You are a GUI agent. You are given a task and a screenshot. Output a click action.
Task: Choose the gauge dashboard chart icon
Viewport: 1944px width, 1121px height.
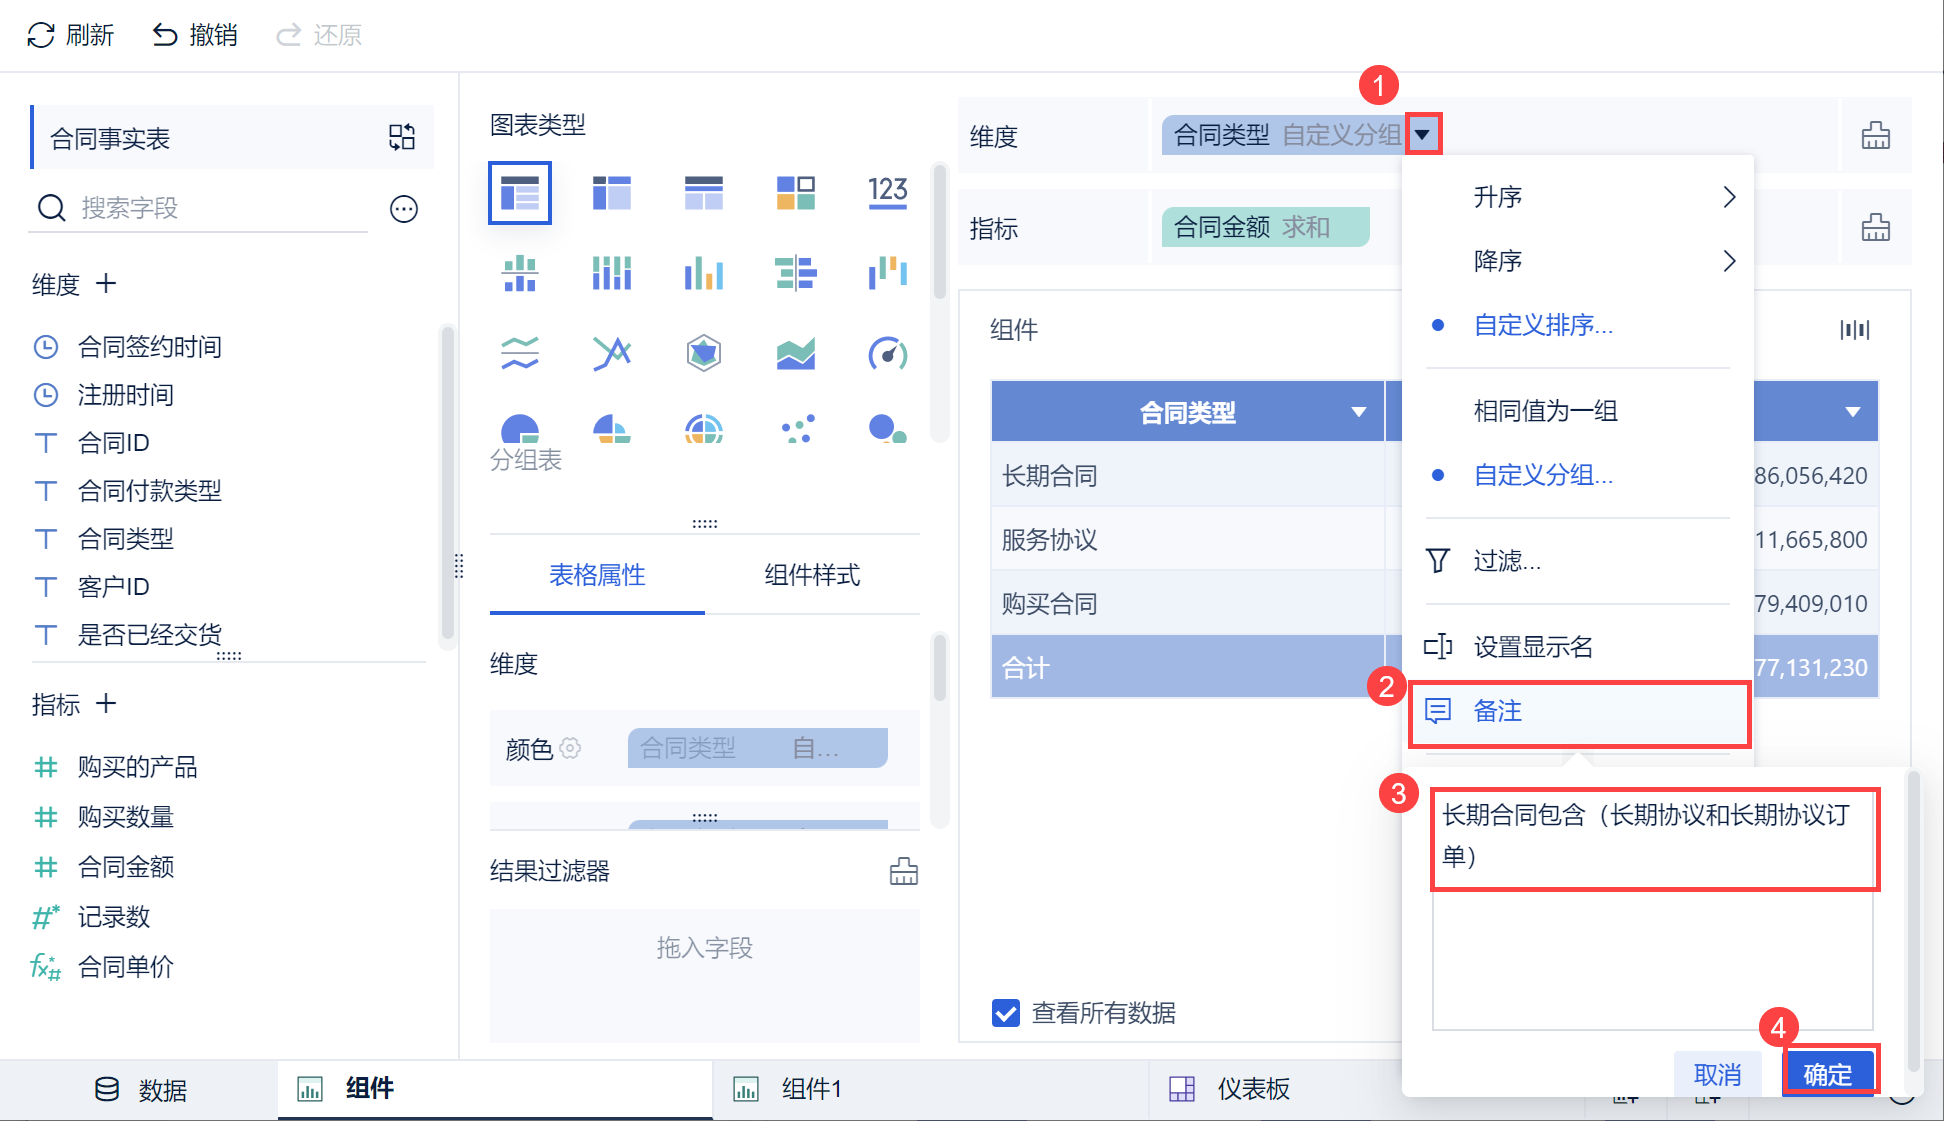point(887,353)
